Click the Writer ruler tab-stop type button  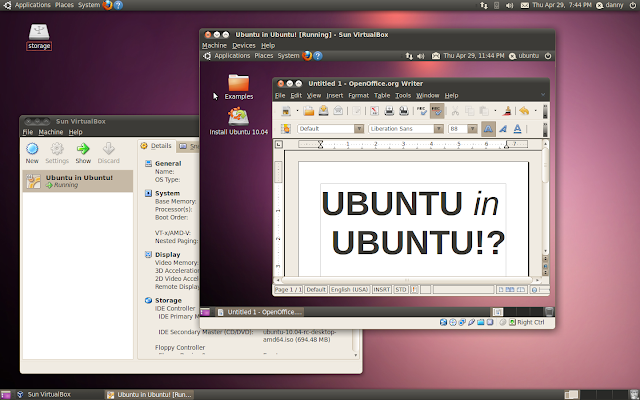tap(279, 144)
